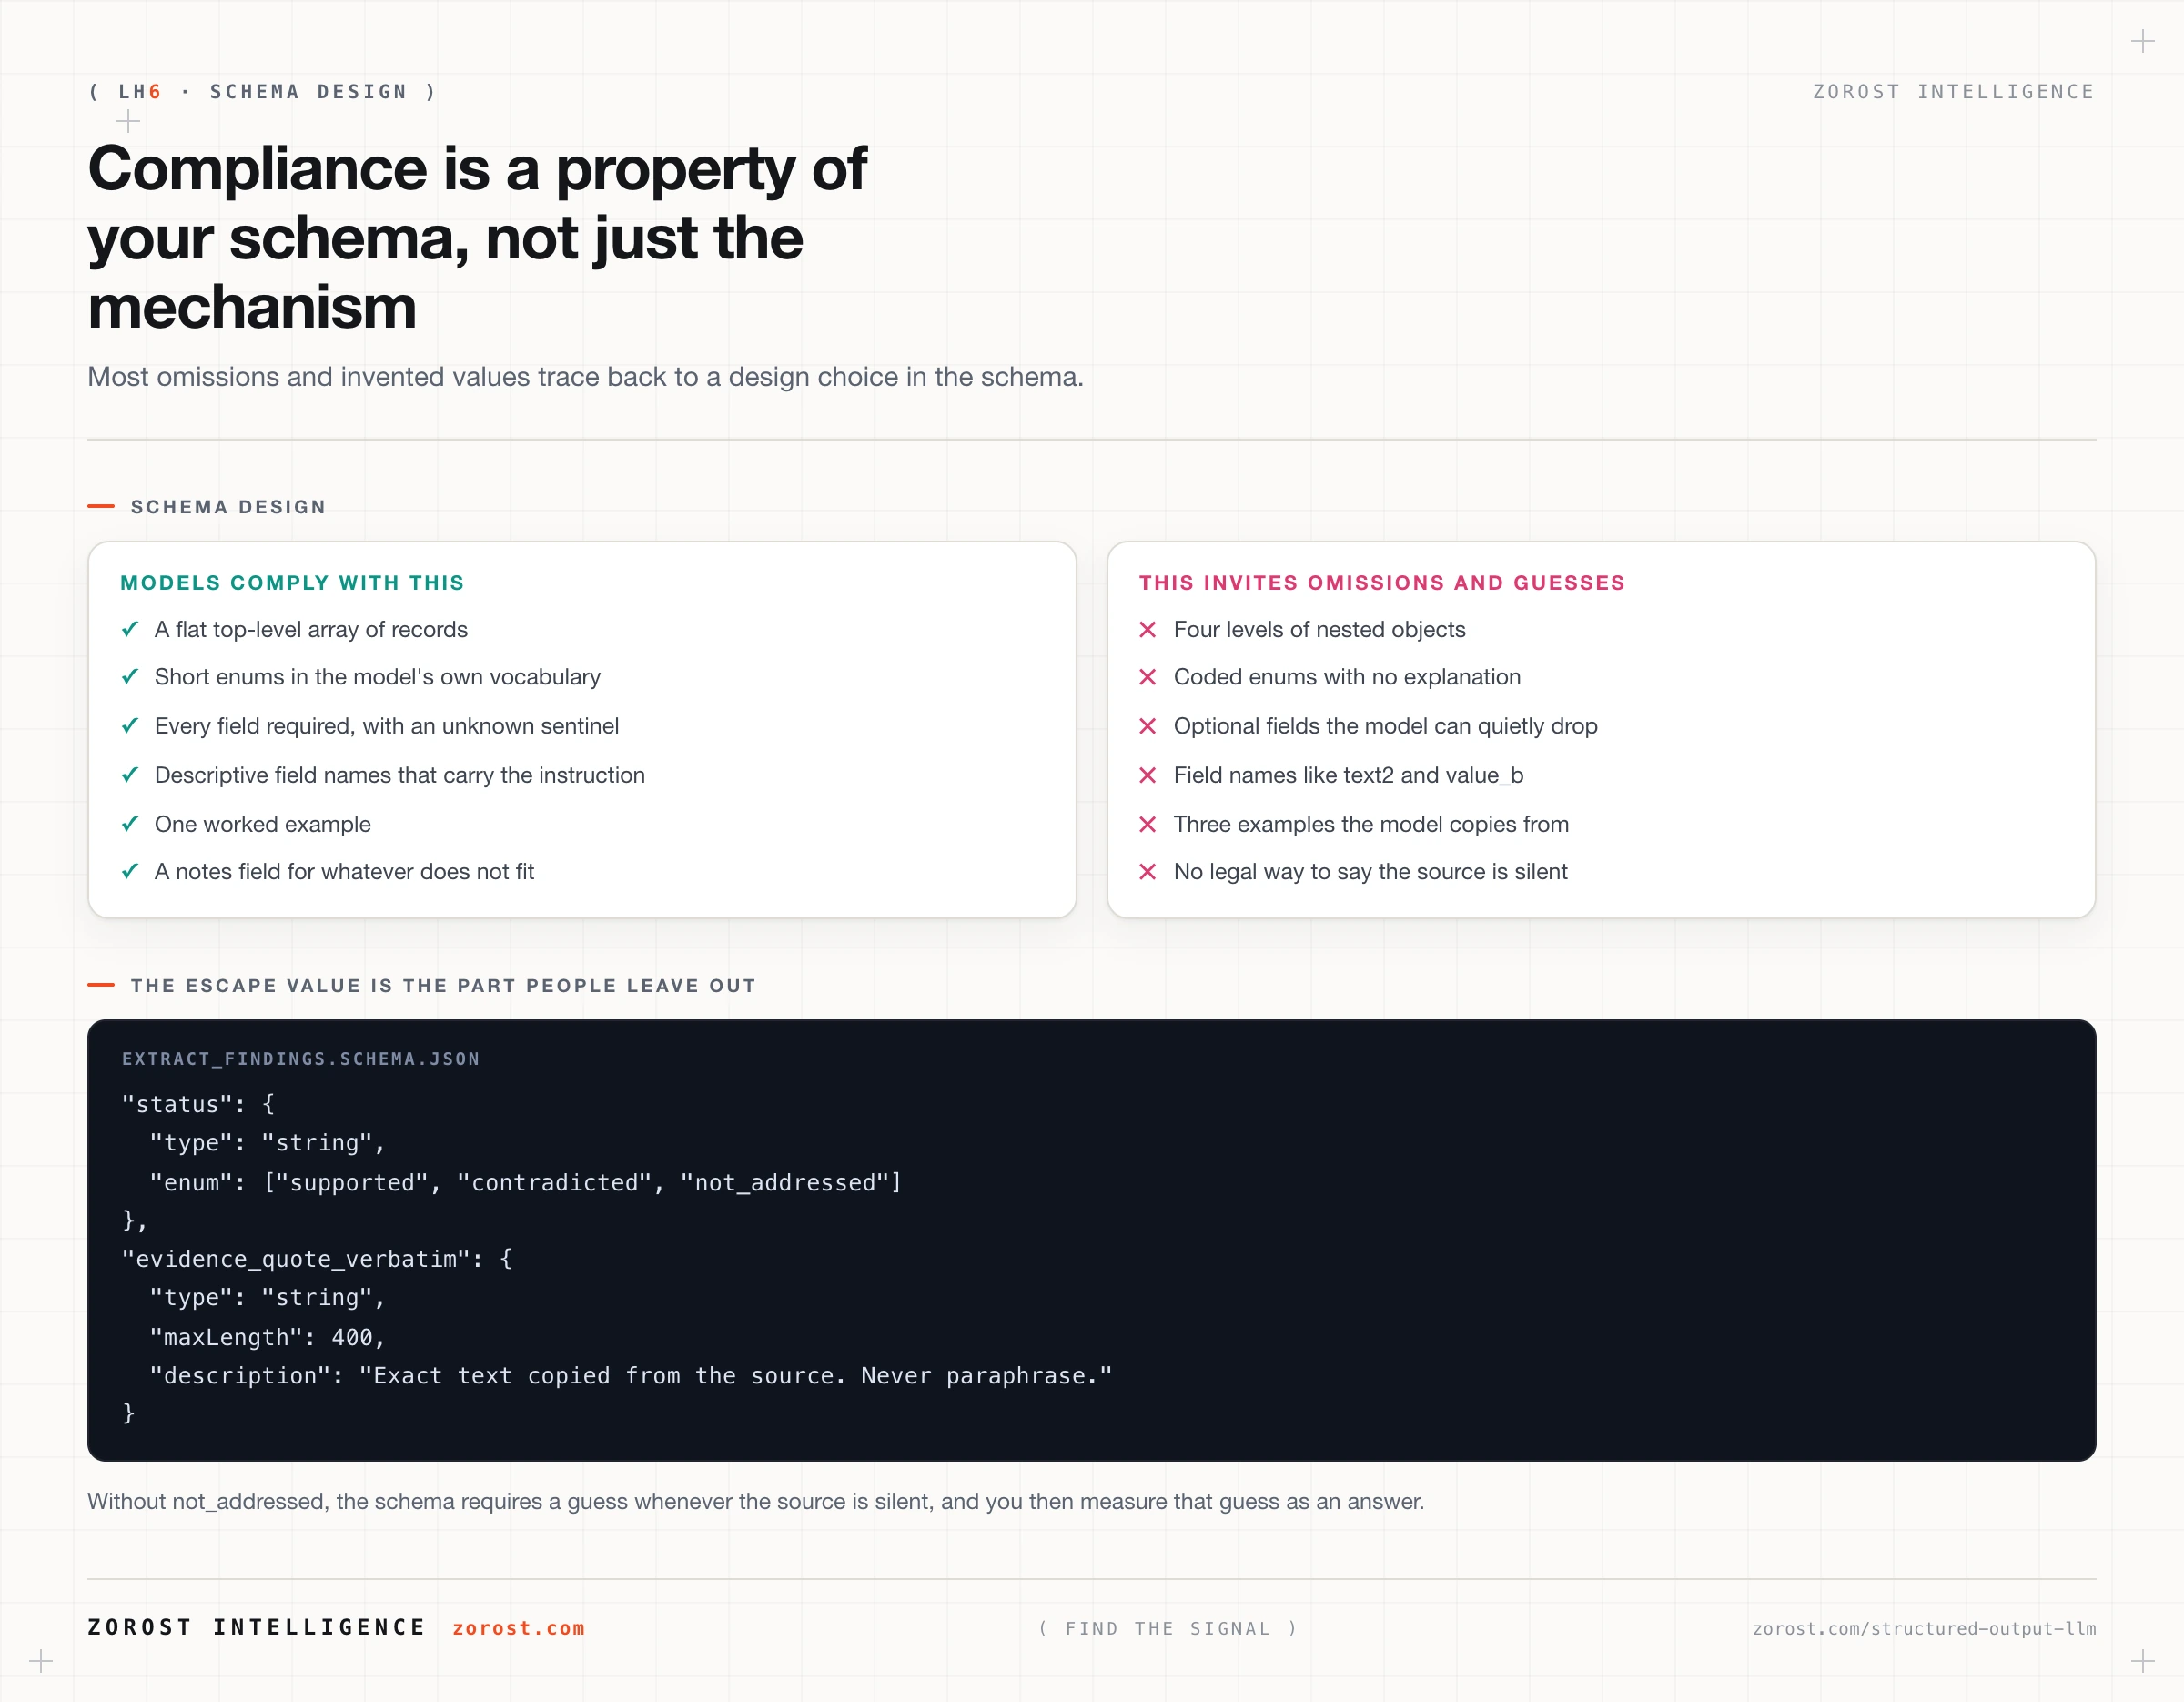
Task: Open the zorost.com/structured-output-llm link
Action: click(x=1924, y=1628)
